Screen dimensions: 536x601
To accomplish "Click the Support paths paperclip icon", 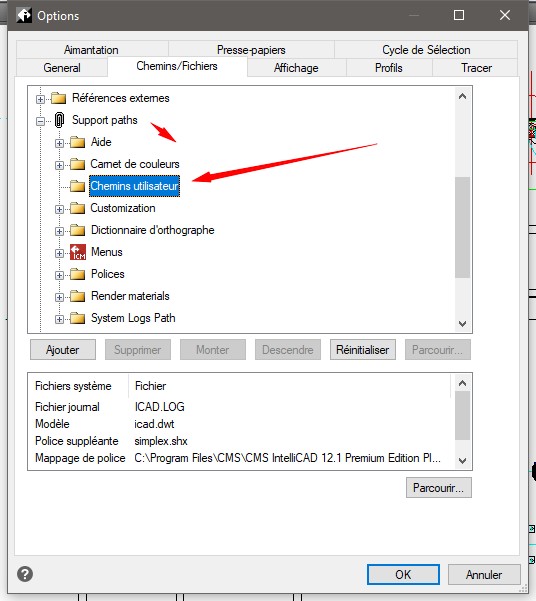I will pos(59,120).
